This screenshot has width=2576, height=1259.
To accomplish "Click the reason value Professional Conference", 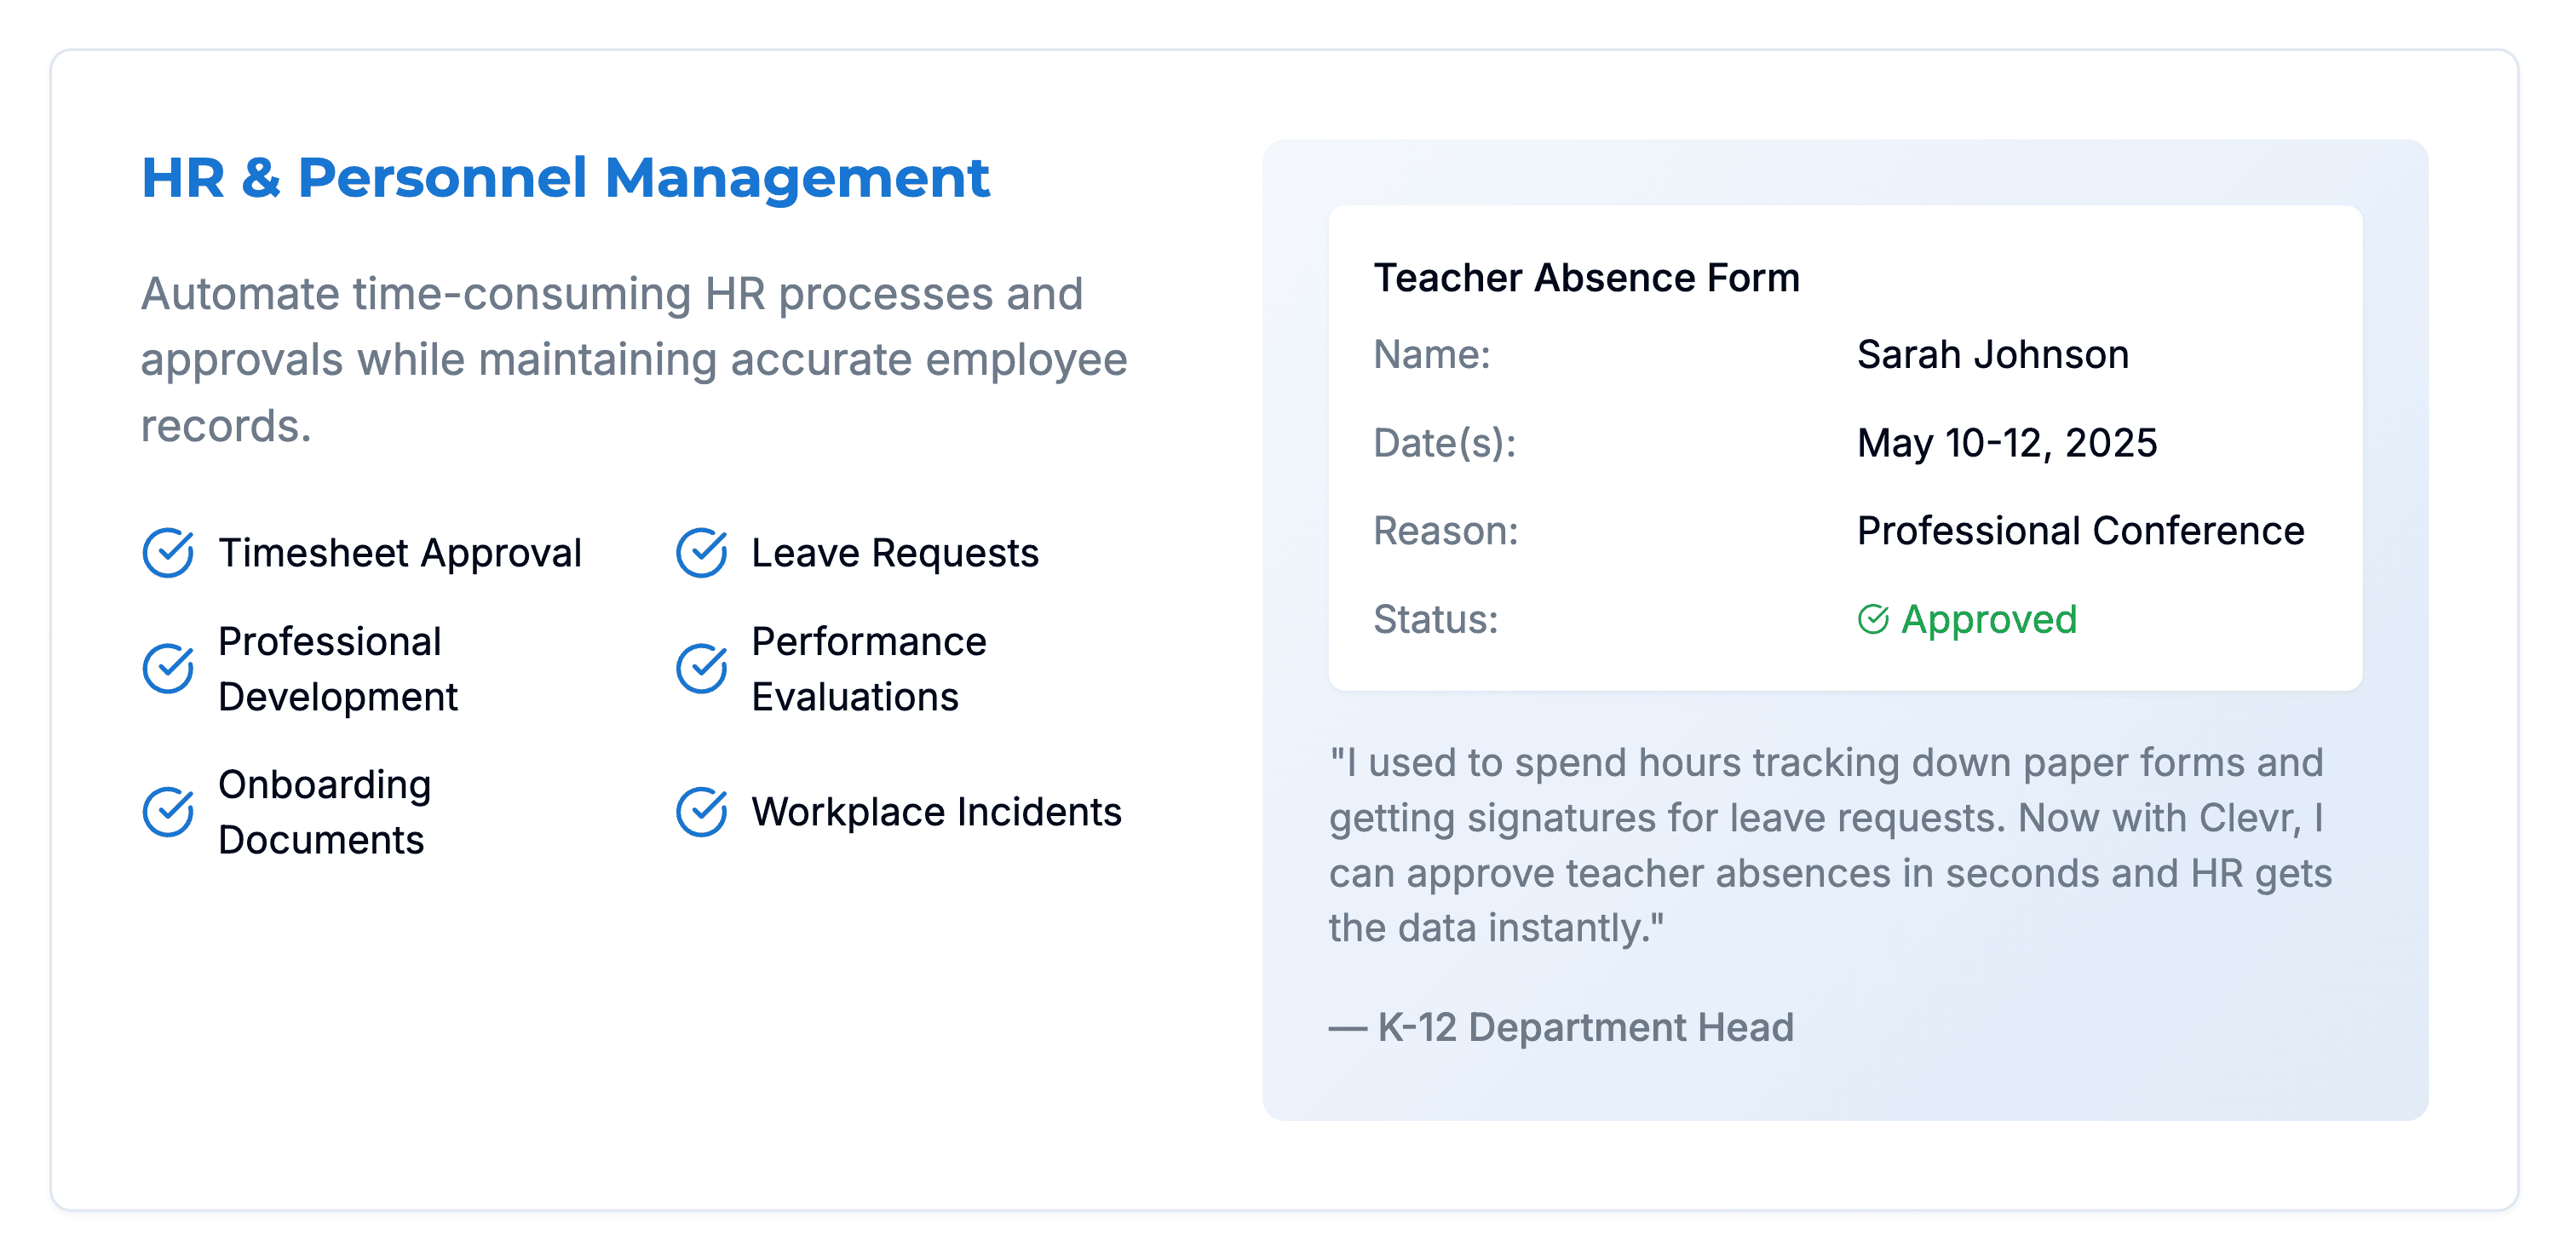I will click(x=2080, y=531).
